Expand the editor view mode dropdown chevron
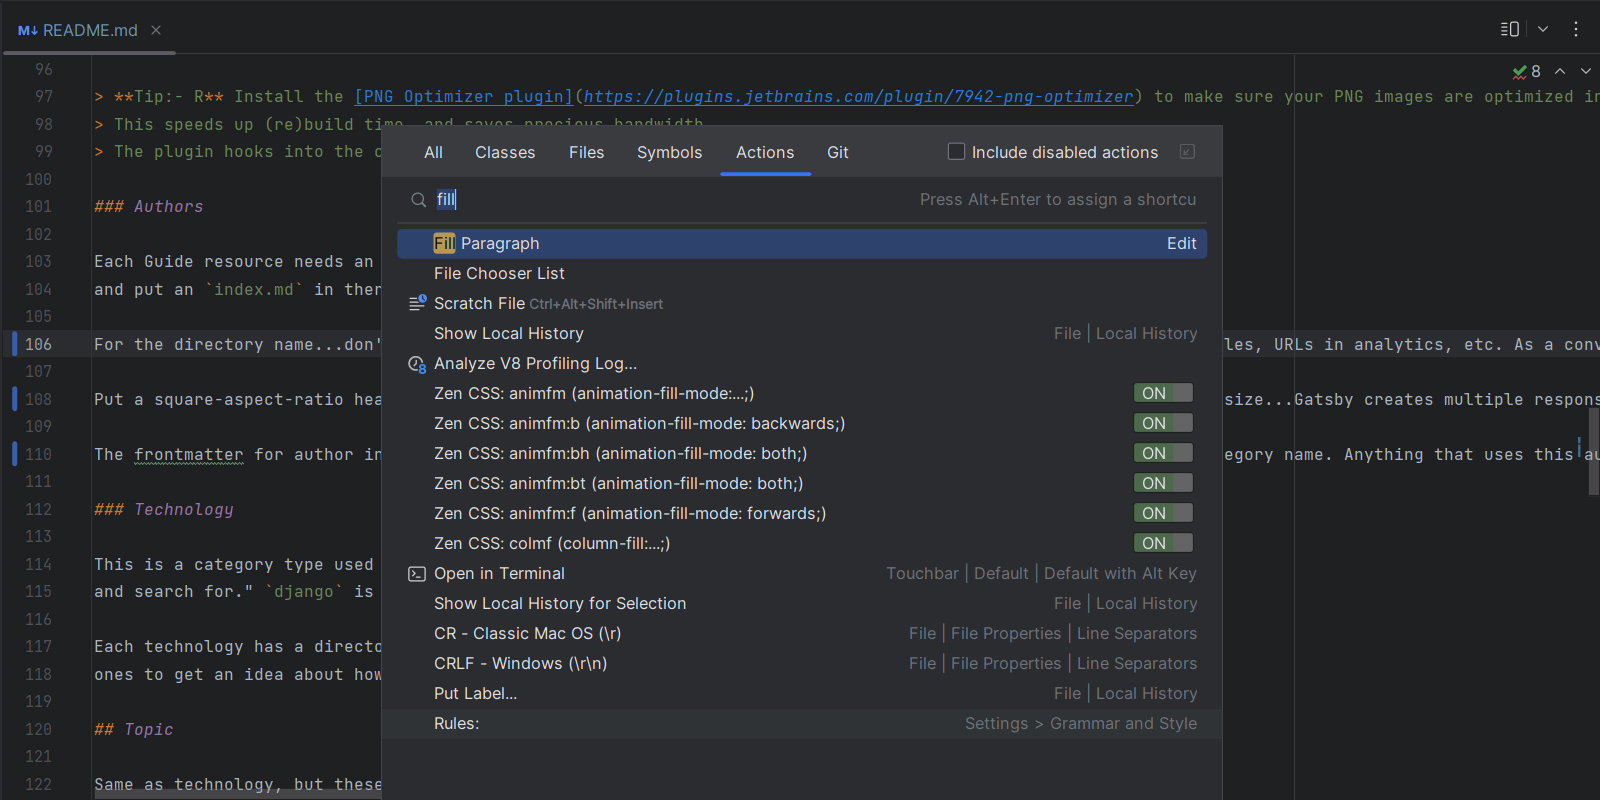The width and height of the screenshot is (1600, 800). coord(1543,29)
